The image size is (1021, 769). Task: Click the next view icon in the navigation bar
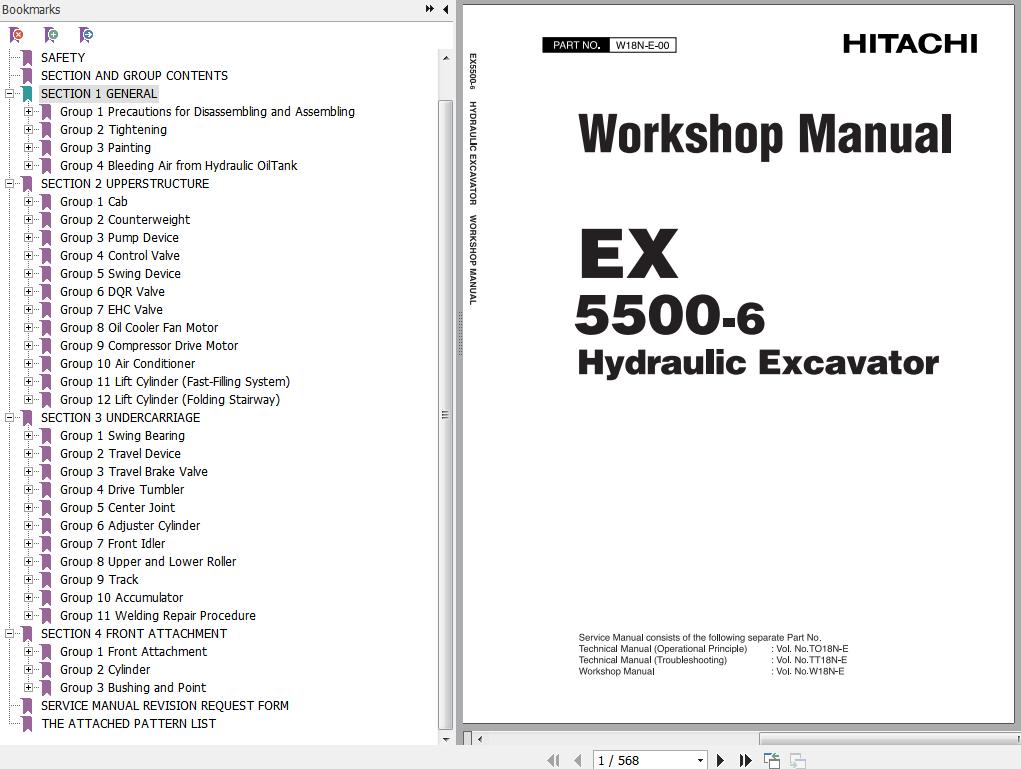point(798,760)
